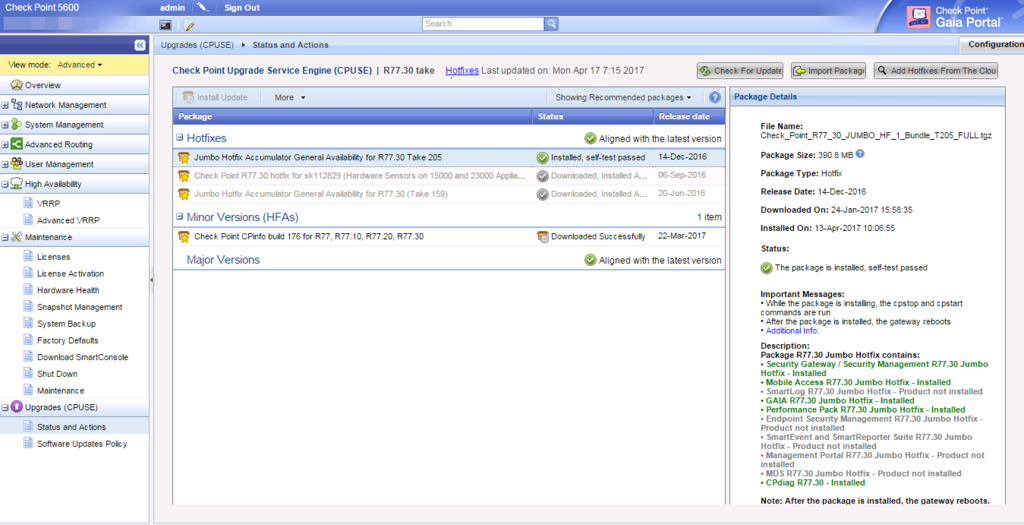Click the scratchpad notepad pencil icon
This screenshot has width=1024, height=525.
click(x=189, y=25)
